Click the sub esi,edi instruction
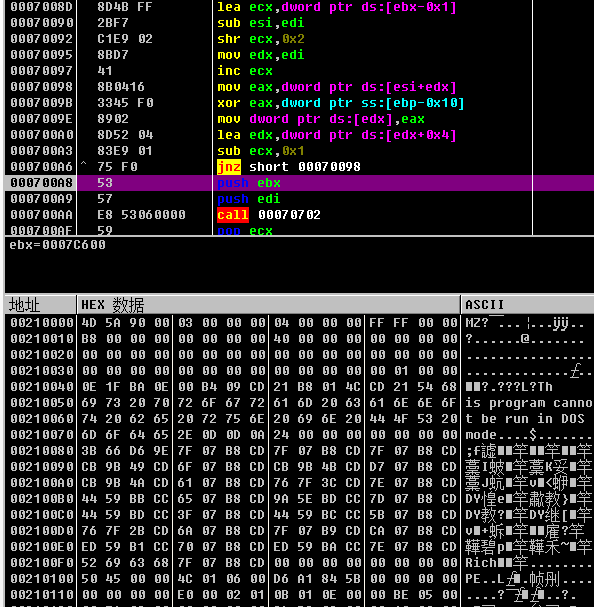Viewport: 594px width, 607px height. [261, 23]
